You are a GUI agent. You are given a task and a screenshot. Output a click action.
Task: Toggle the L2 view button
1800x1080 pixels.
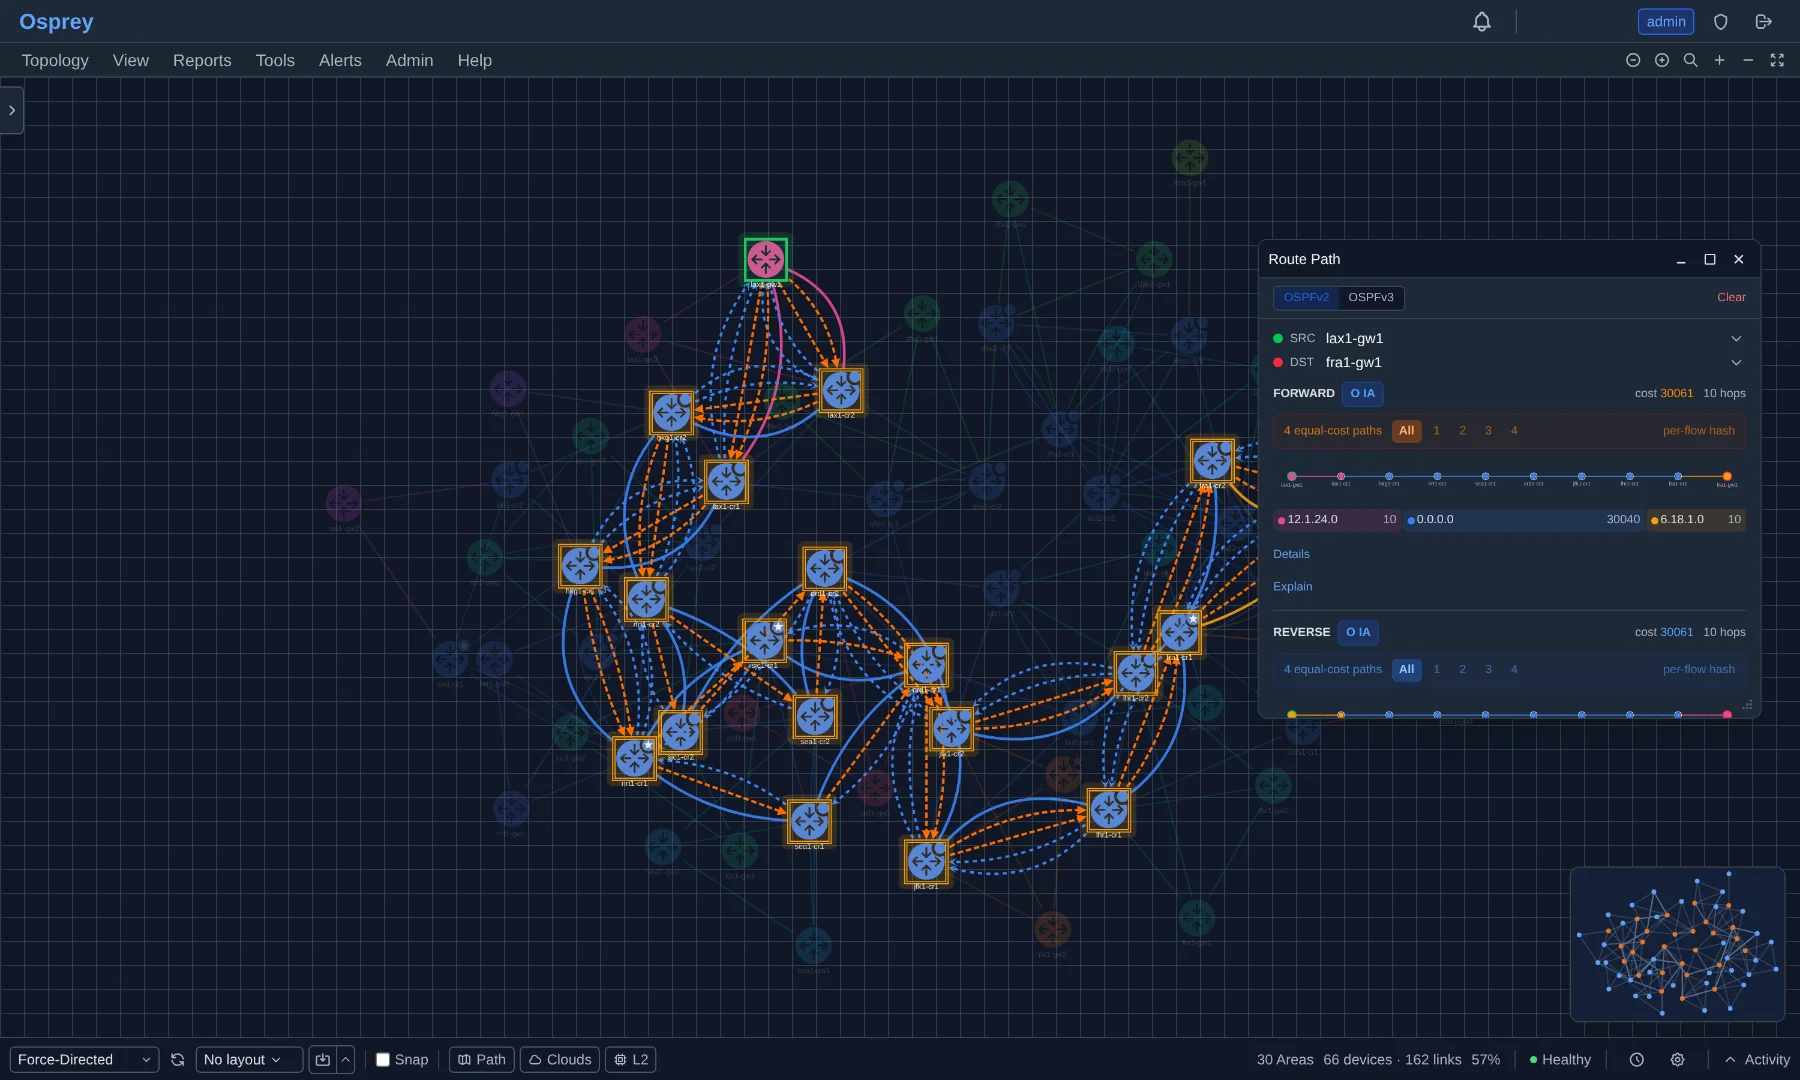(631, 1060)
